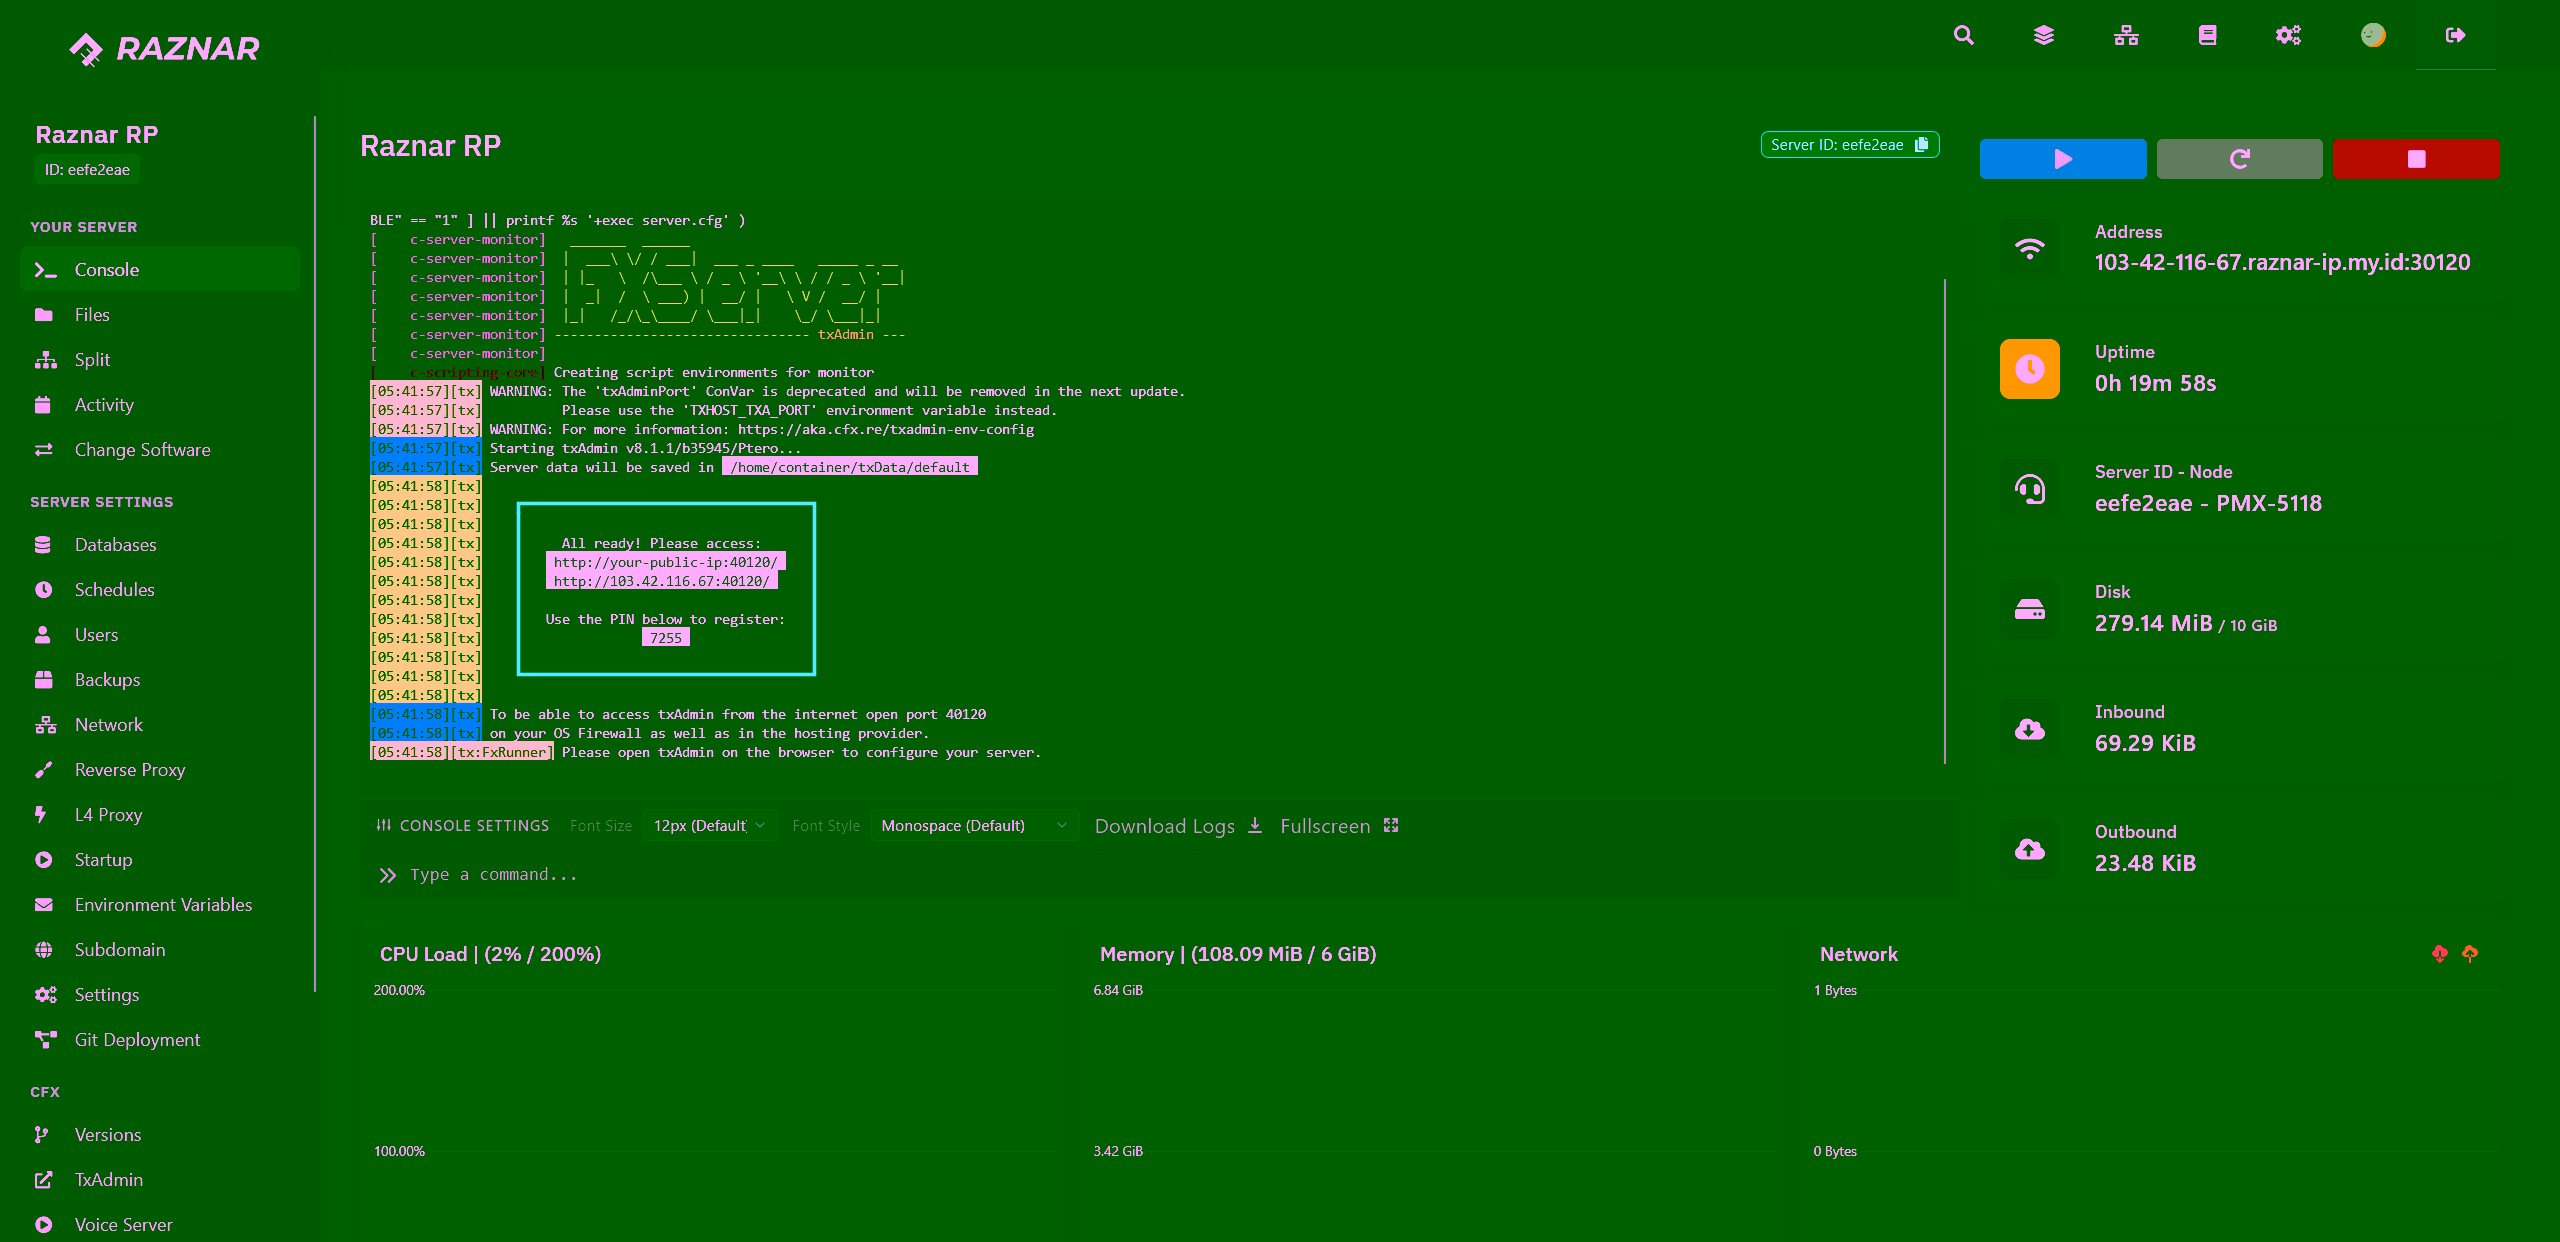This screenshot has height=1242, width=2560.
Task: Open TxAdmin external link
Action: (160, 1180)
